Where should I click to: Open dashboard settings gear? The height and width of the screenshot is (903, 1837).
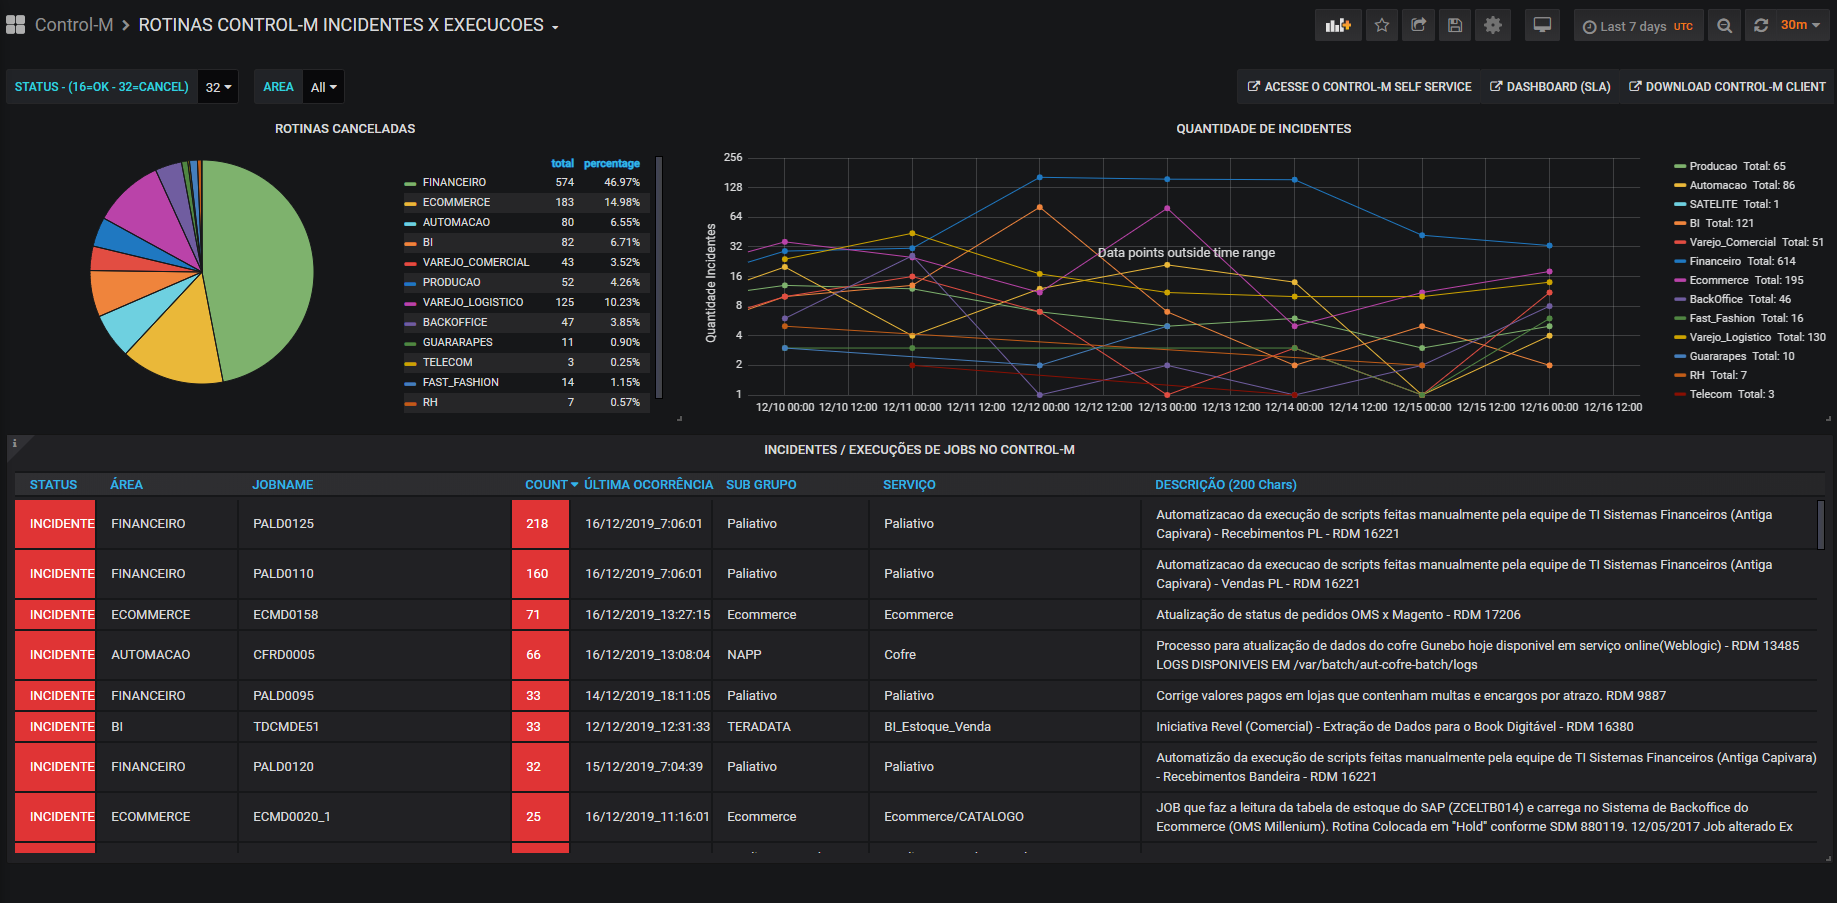1492,26
